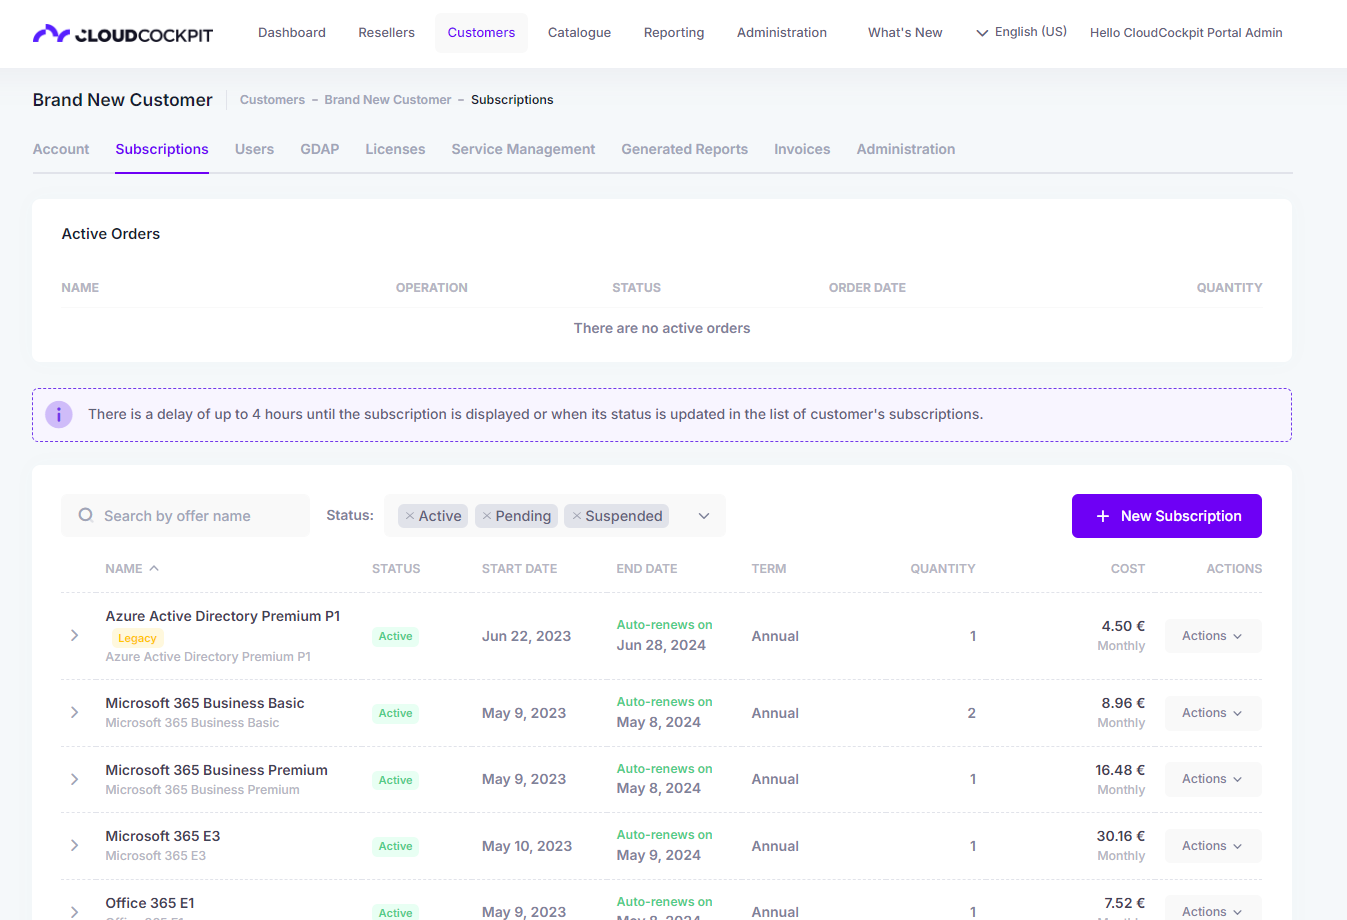Click the Jun 28, 2024 end date

point(661,645)
